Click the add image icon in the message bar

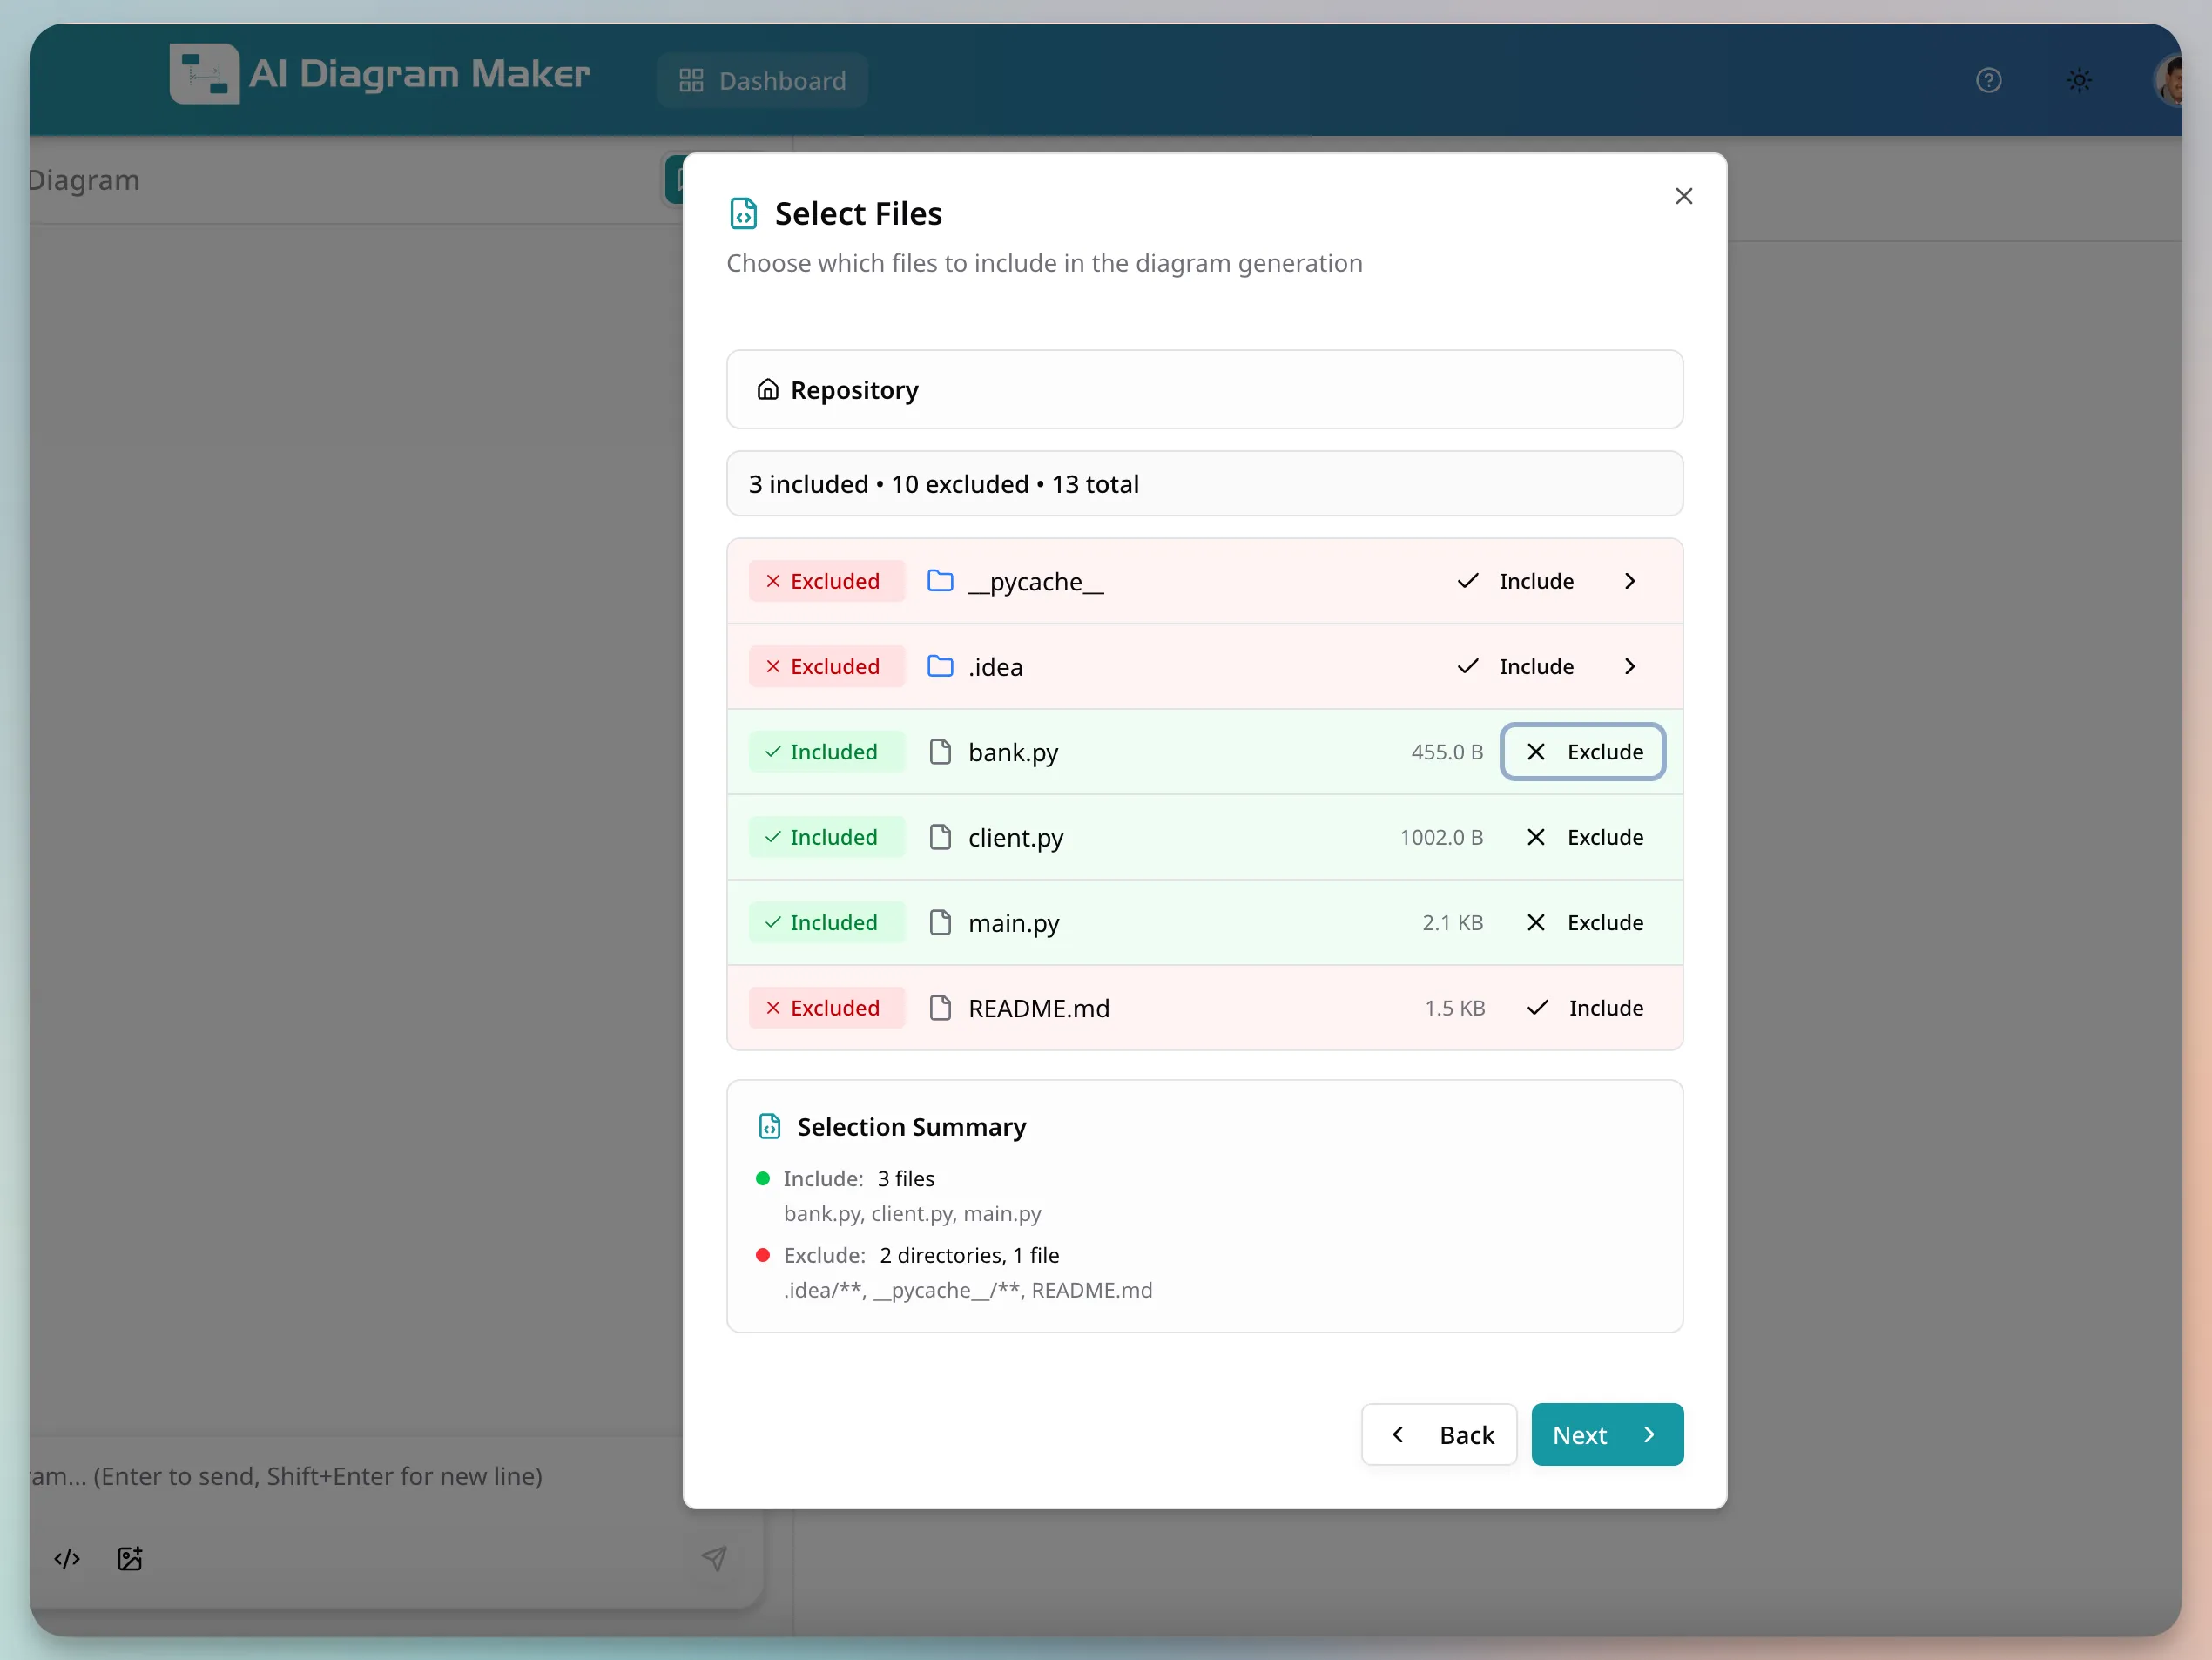click(129, 1558)
